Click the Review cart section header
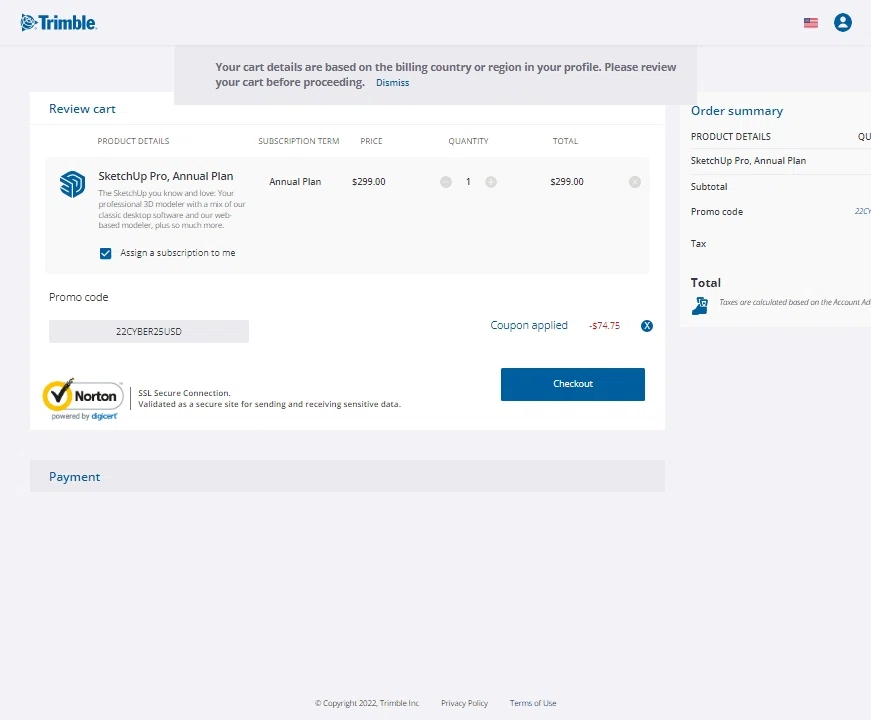The height and width of the screenshot is (720, 871). (x=83, y=109)
